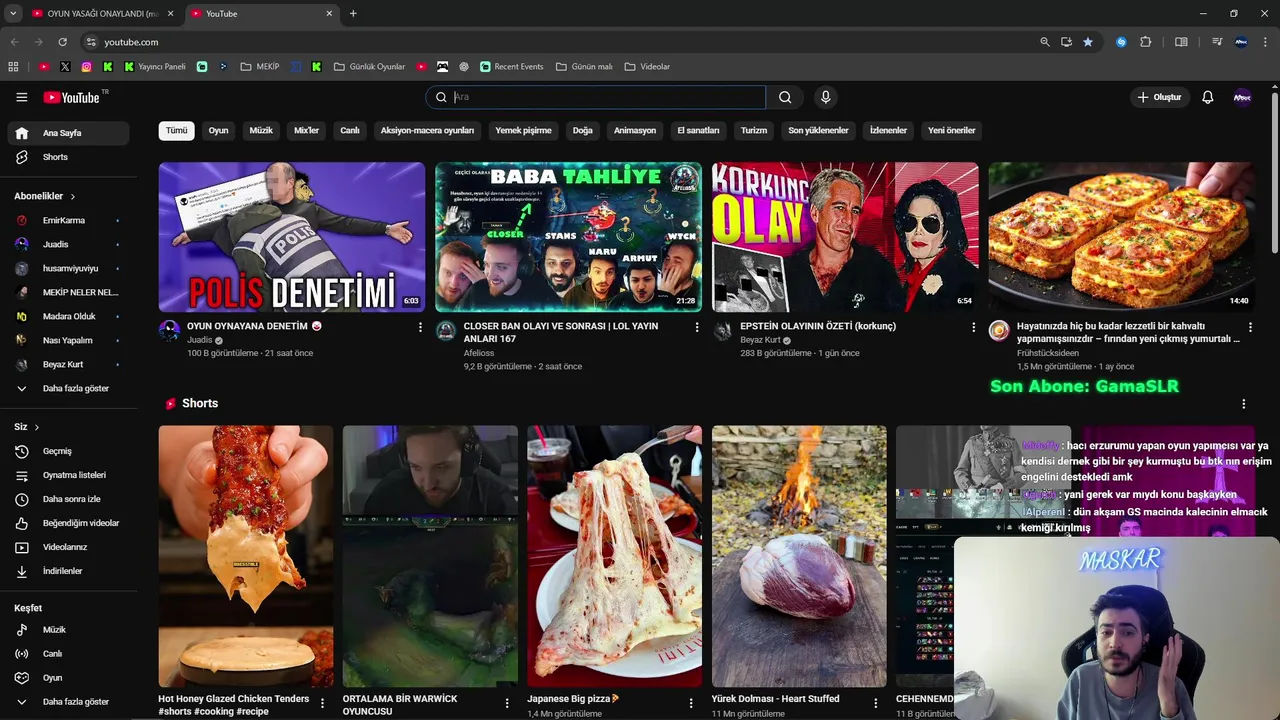Expand the Abonelikler section chevron

73,196
